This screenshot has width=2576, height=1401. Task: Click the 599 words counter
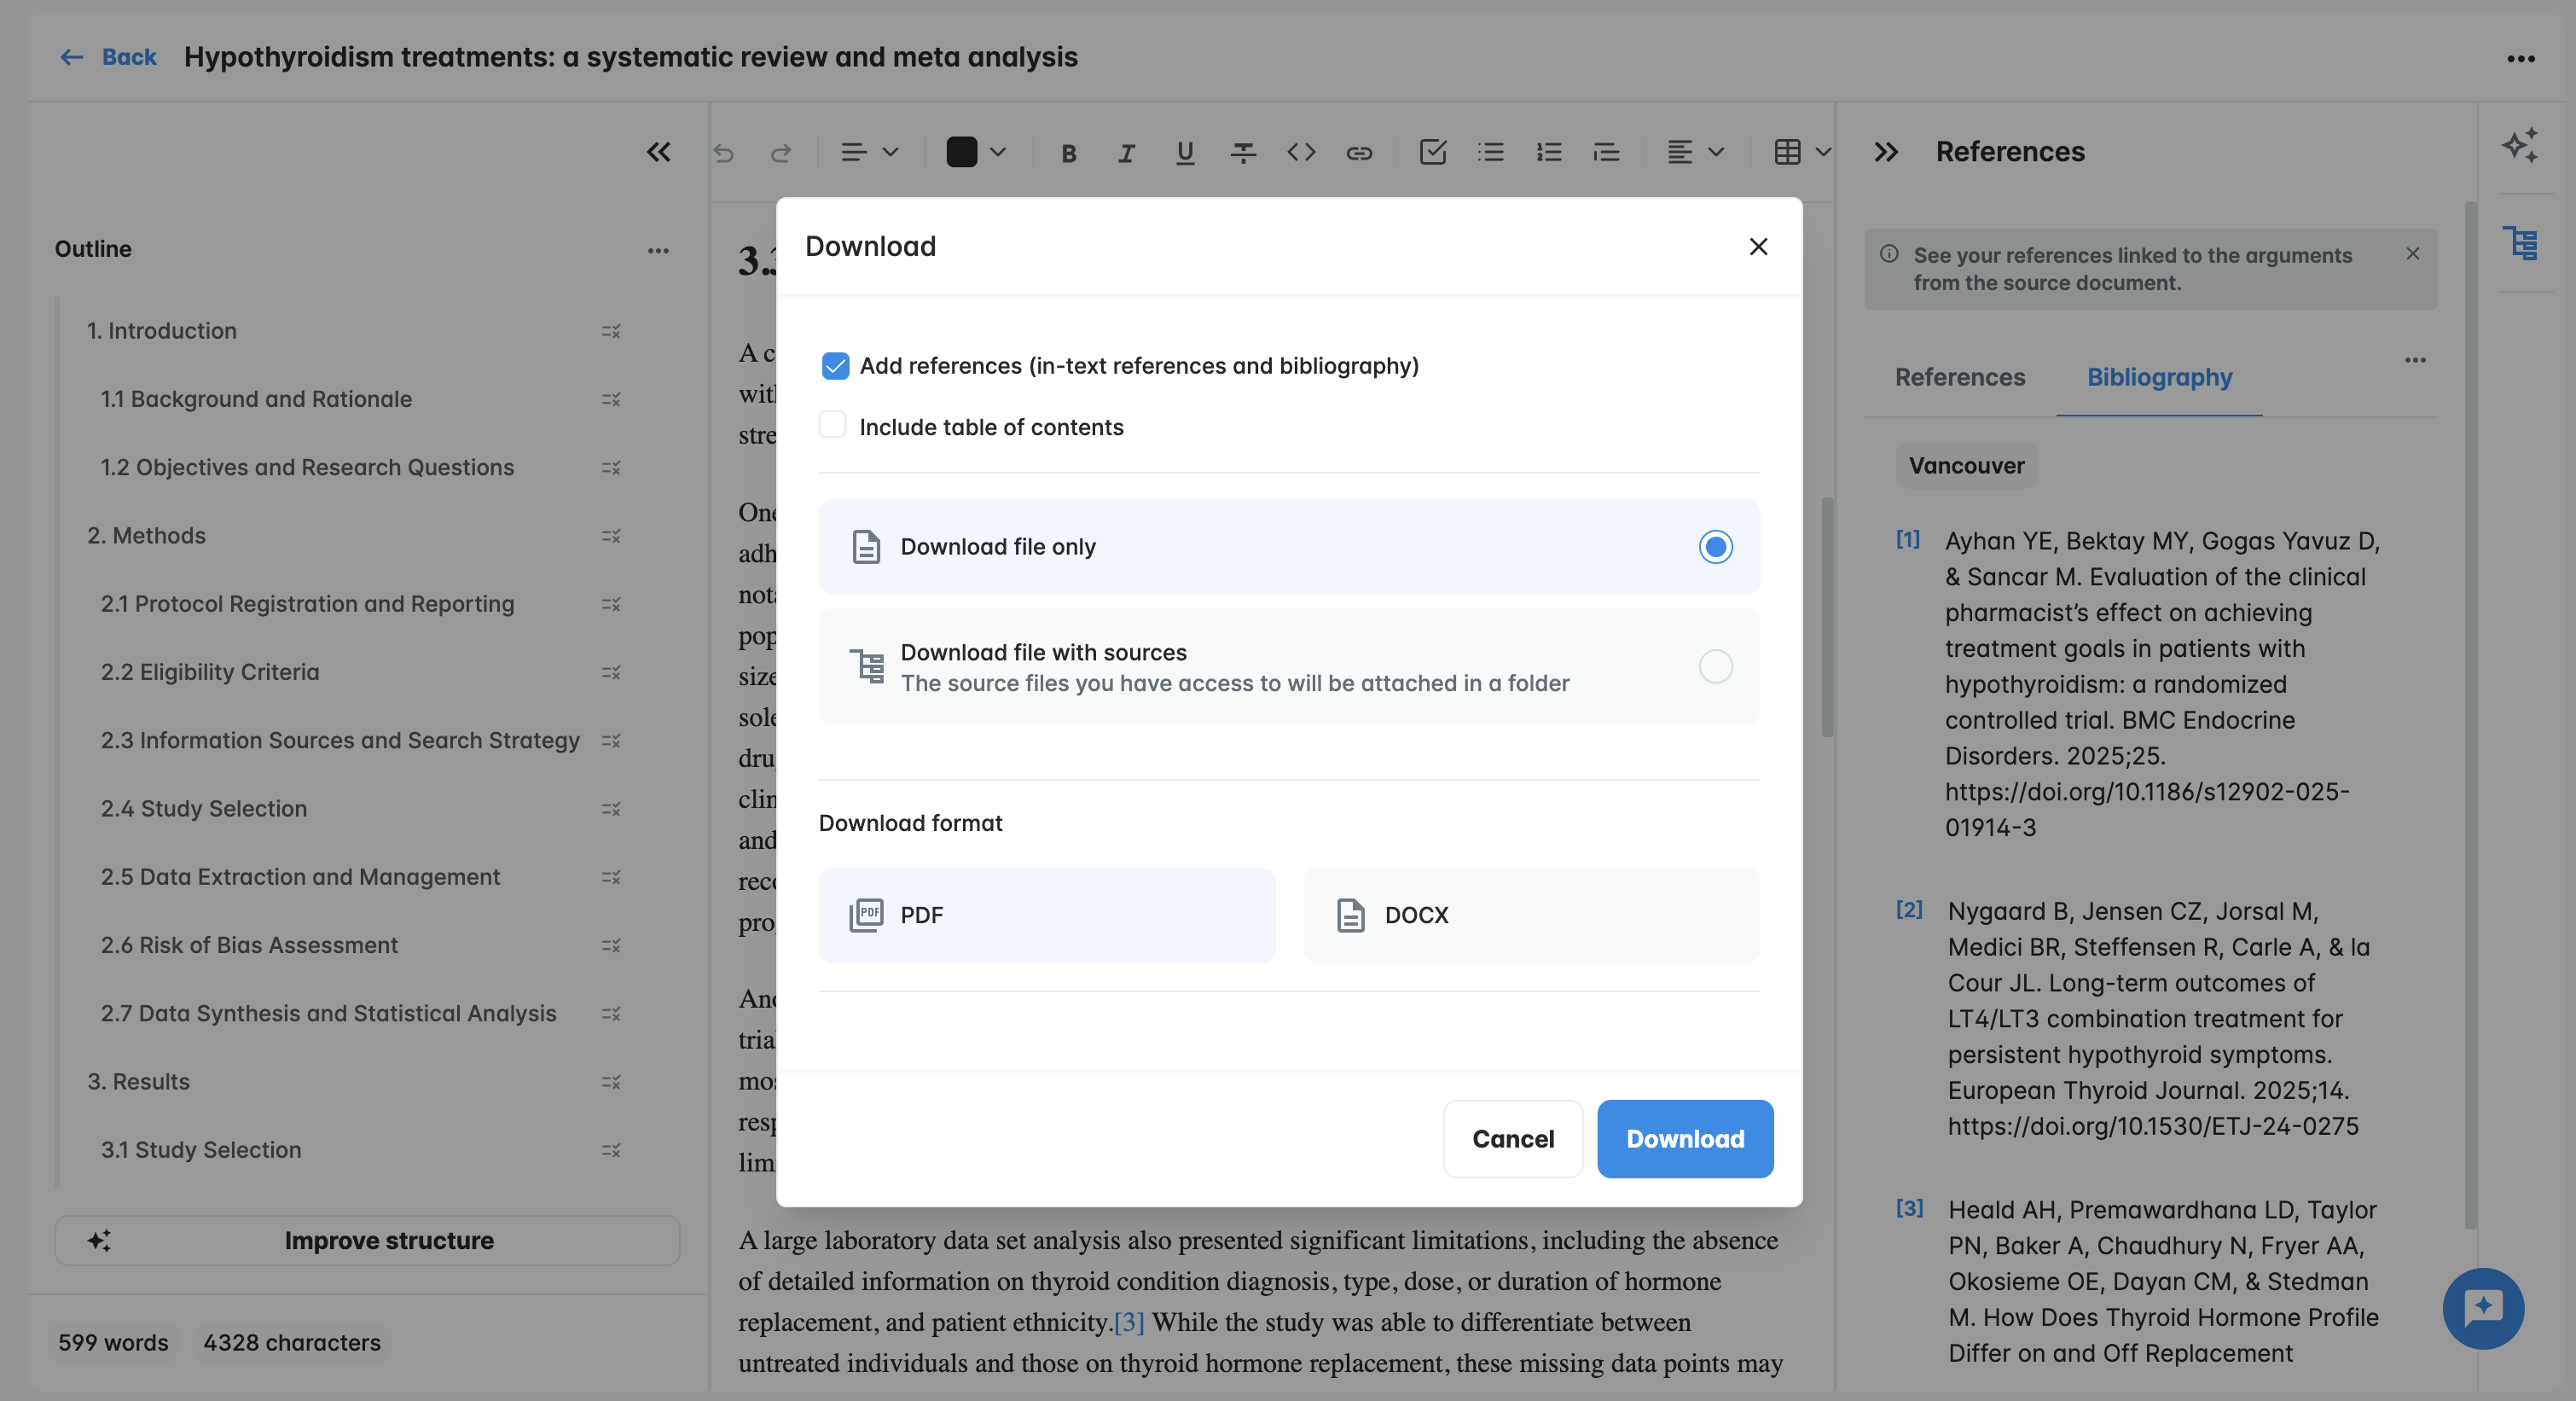pyautogui.click(x=113, y=1343)
